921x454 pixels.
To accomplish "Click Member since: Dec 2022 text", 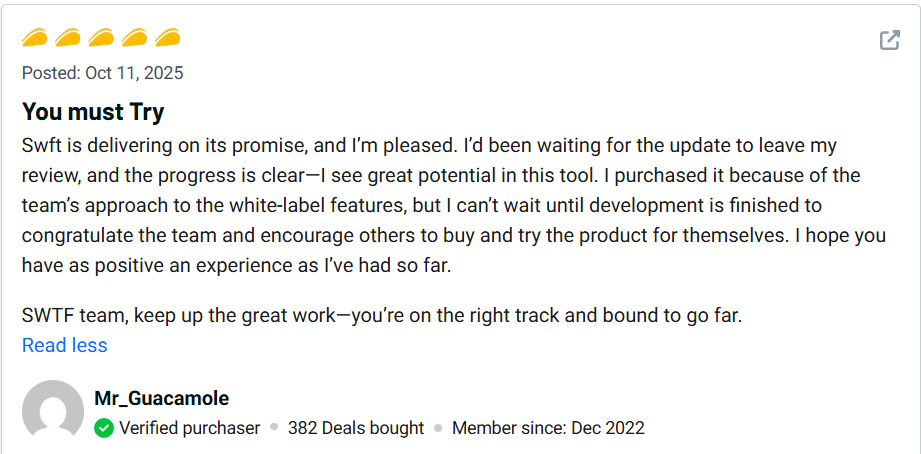I will [x=548, y=428].
